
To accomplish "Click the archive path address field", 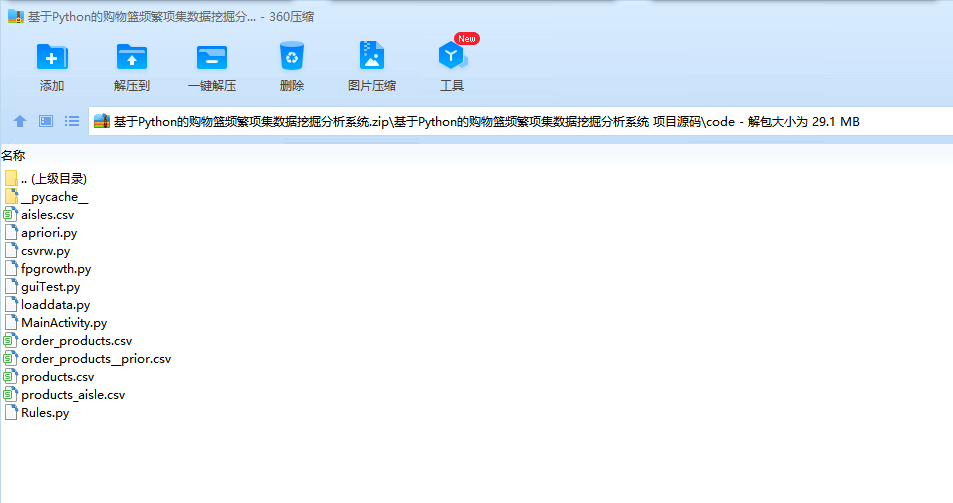I will coord(520,121).
